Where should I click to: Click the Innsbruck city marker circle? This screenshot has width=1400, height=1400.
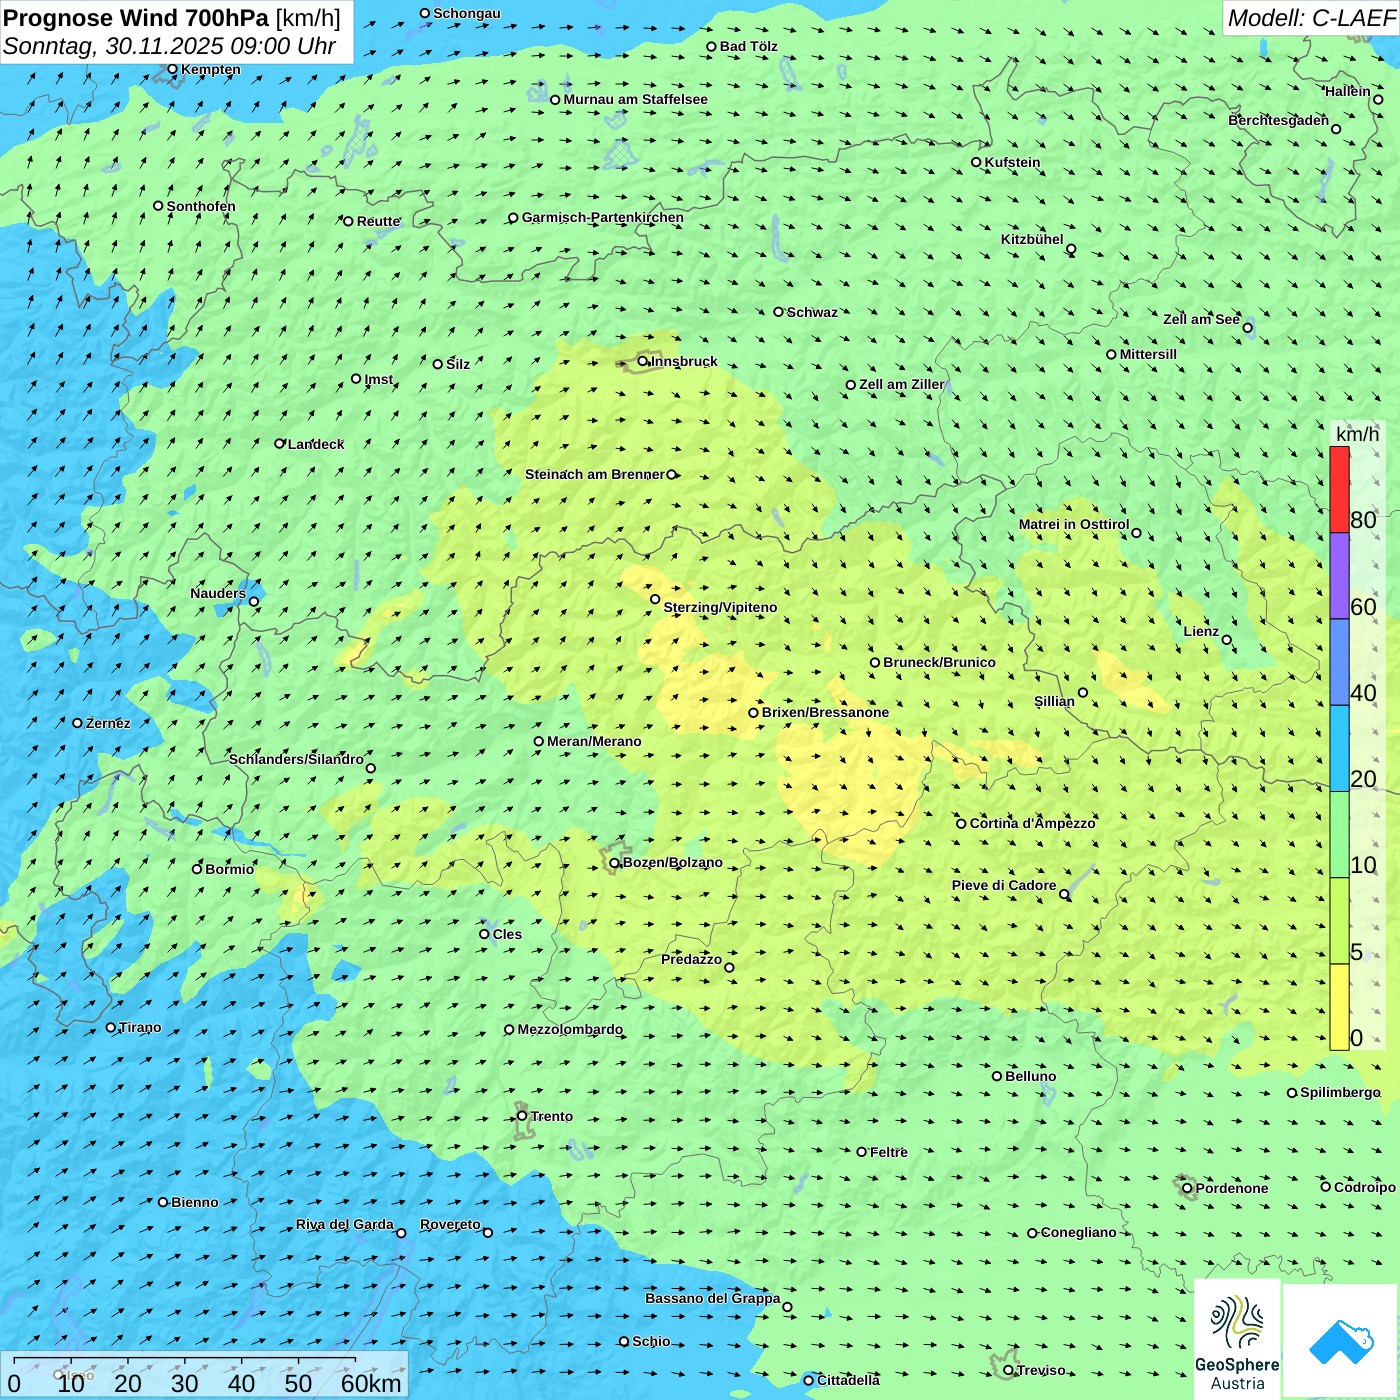point(643,361)
